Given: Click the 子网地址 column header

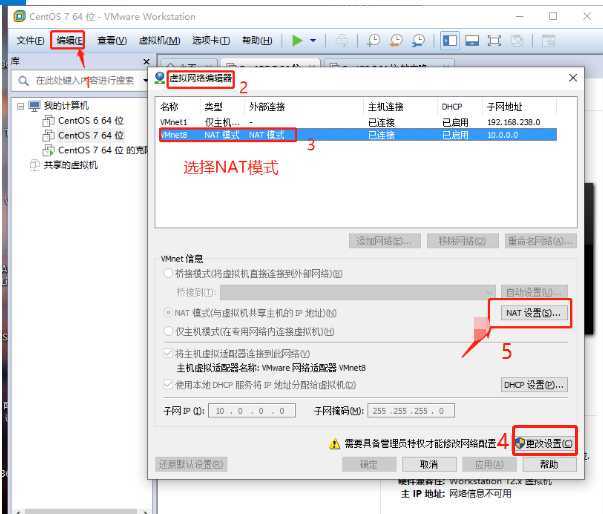Looking at the screenshot, I should 519,106.
